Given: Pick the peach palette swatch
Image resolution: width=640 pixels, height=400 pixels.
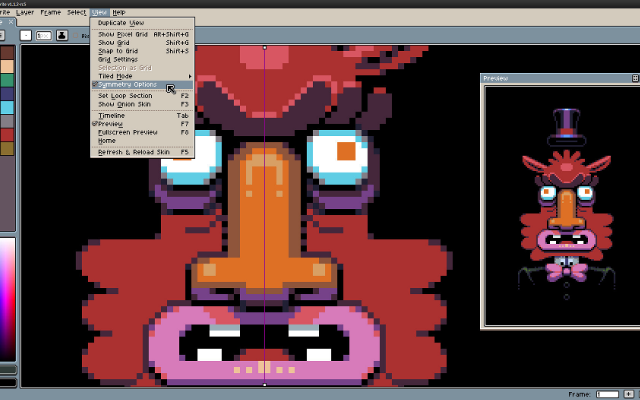Looking at the screenshot, I should coord(7,67).
